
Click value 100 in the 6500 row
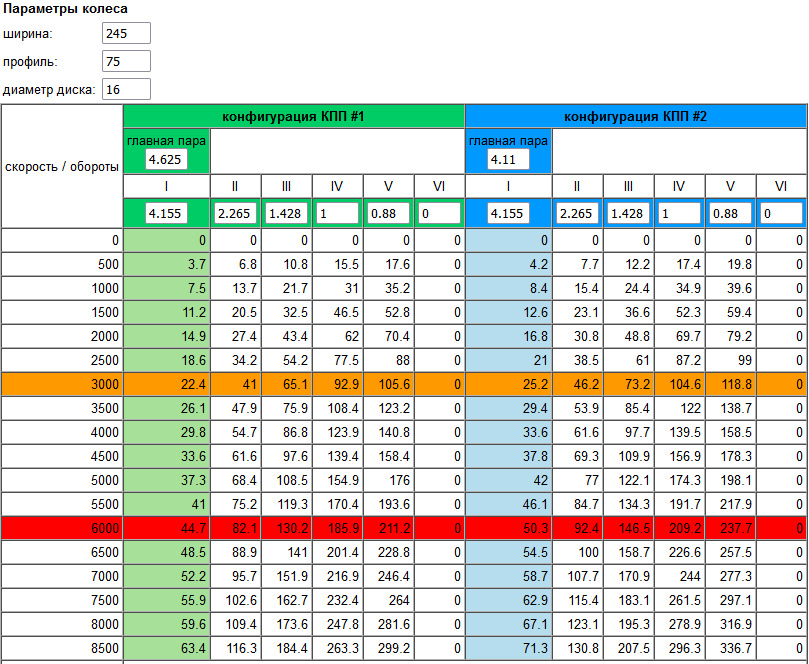pos(588,553)
